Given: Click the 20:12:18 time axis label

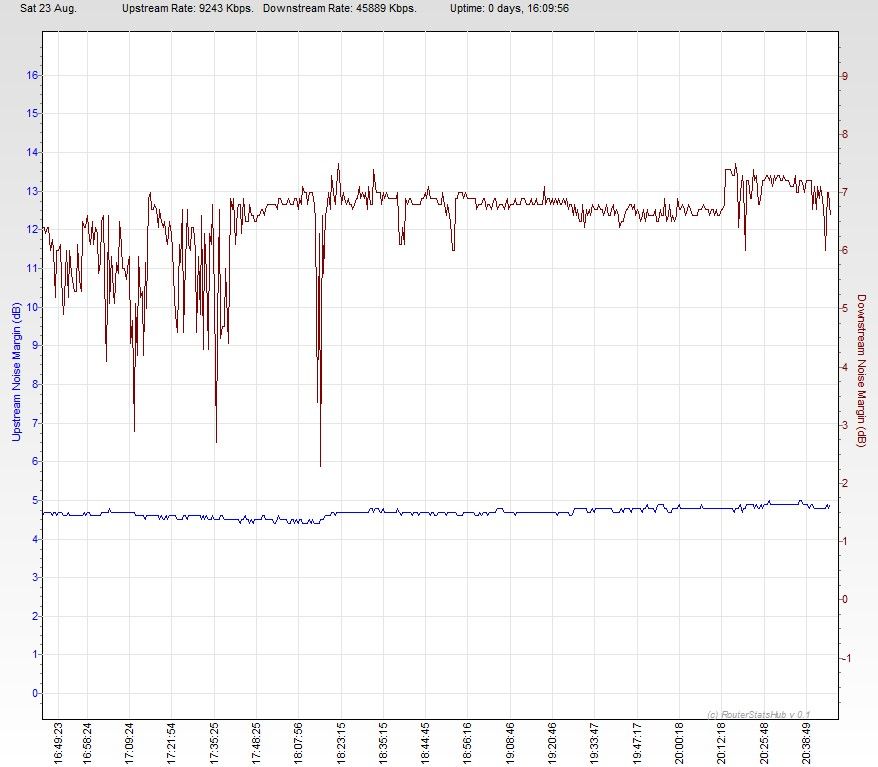Looking at the screenshot, I should pos(721,743).
